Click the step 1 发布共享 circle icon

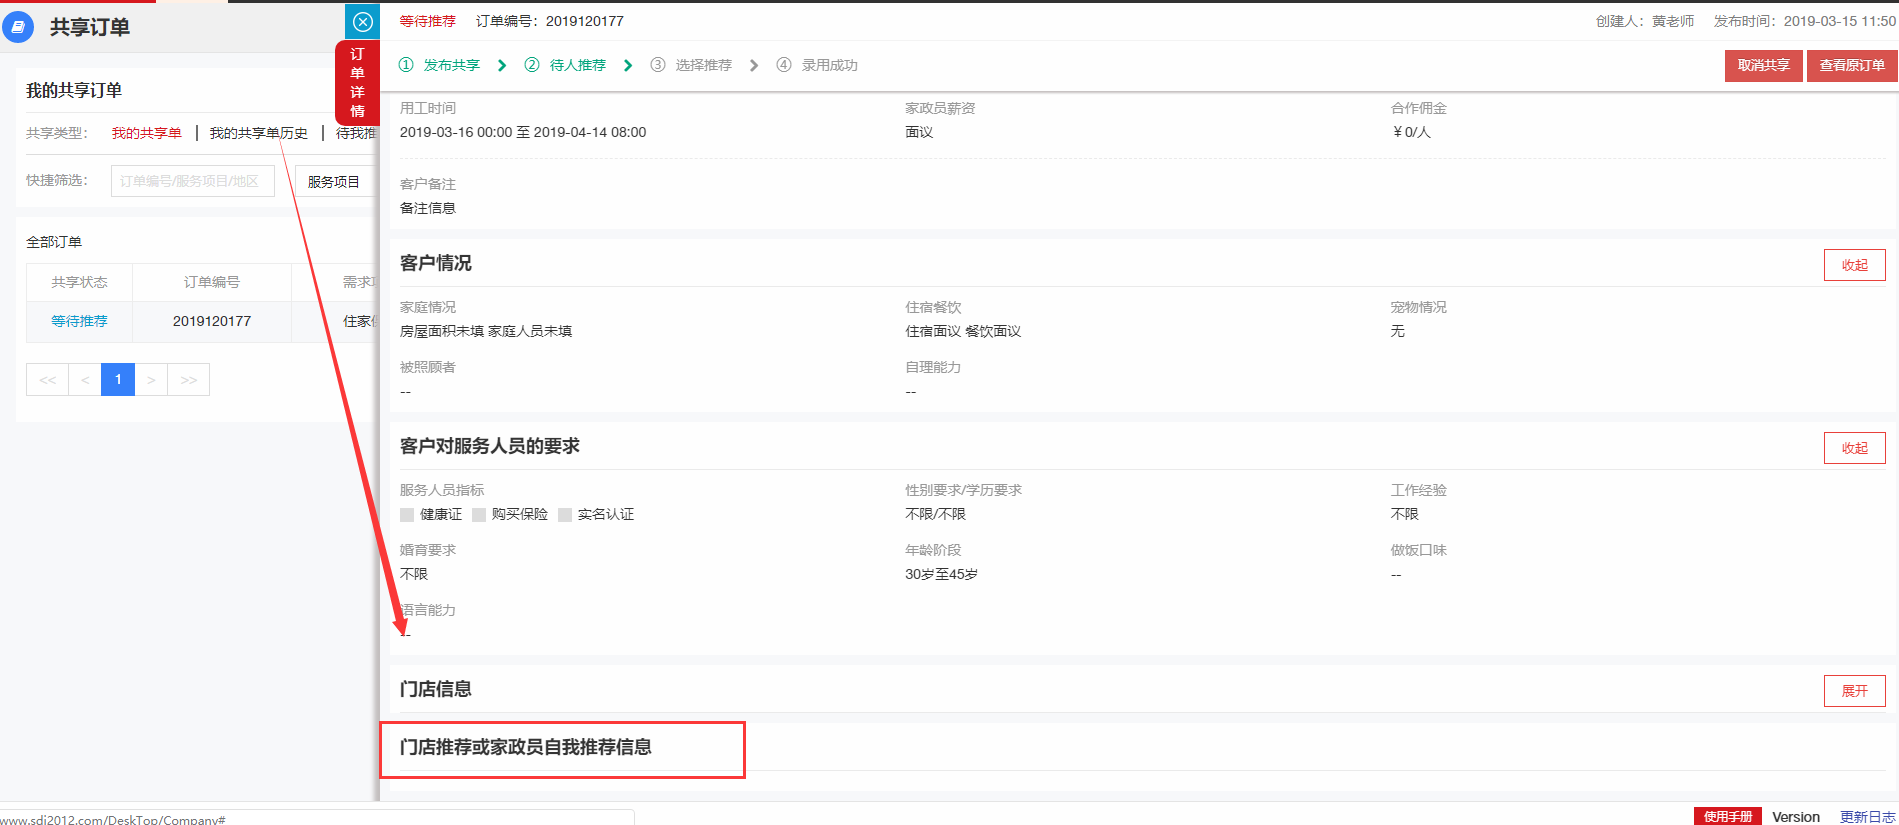(x=406, y=65)
